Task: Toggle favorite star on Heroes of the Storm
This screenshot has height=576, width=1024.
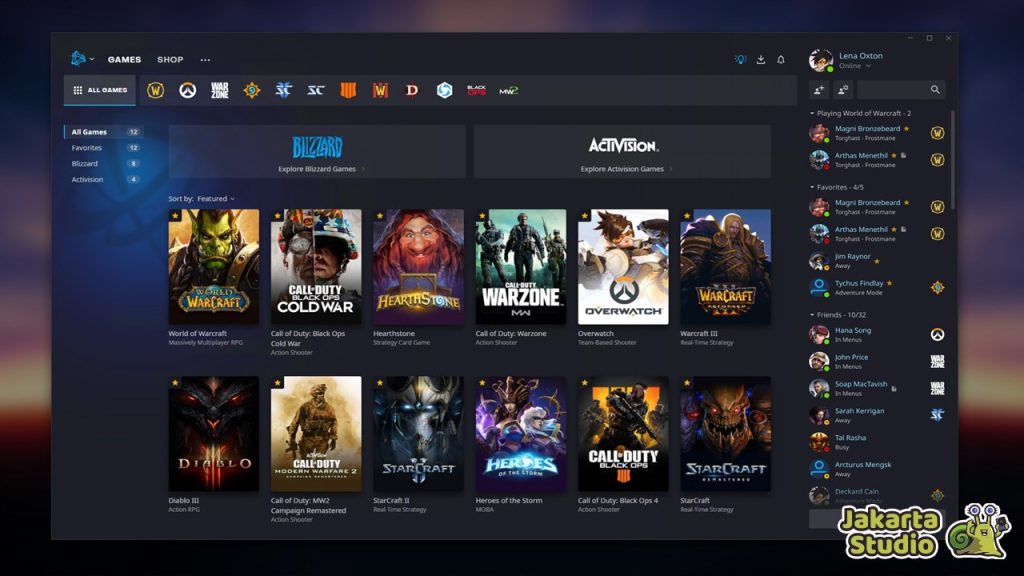Action: 482,383
